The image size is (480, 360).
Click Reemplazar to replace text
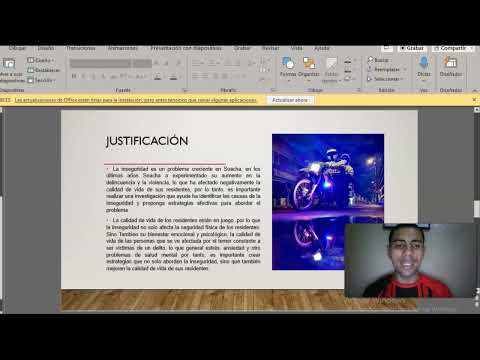pos(384,69)
